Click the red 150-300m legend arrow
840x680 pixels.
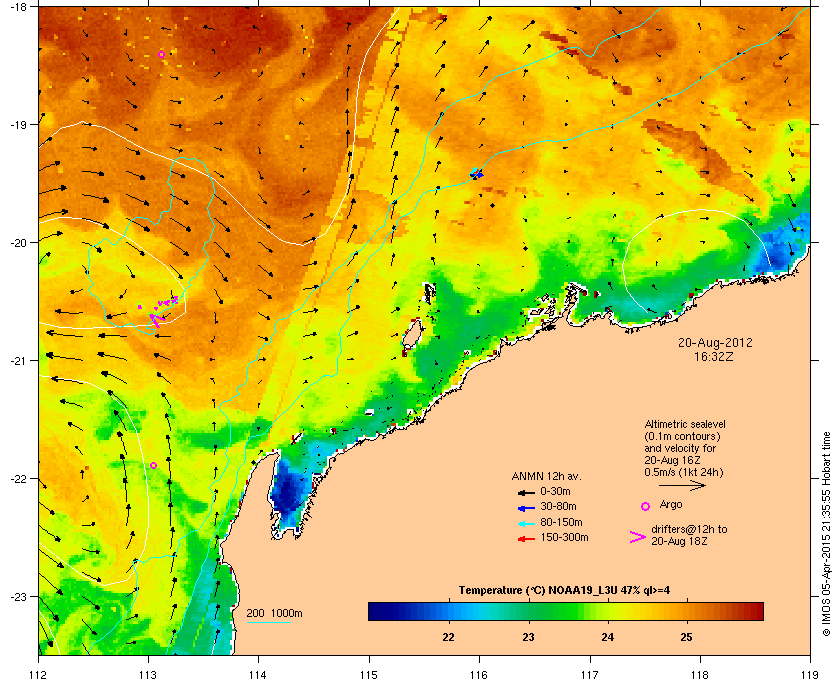[x=526, y=539]
